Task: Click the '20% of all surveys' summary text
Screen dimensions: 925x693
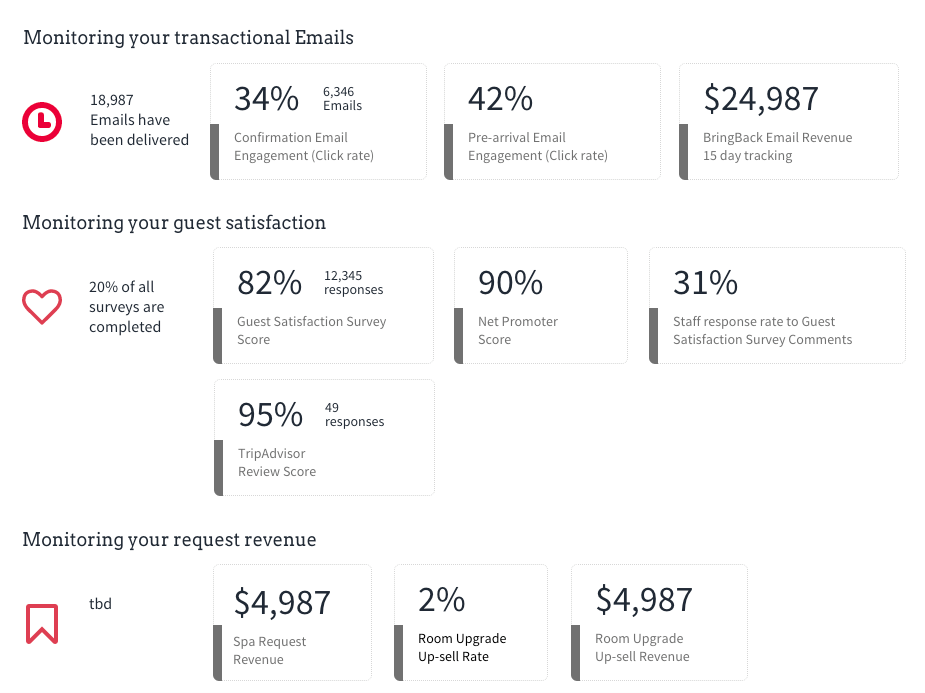Action: [x=126, y=306]
